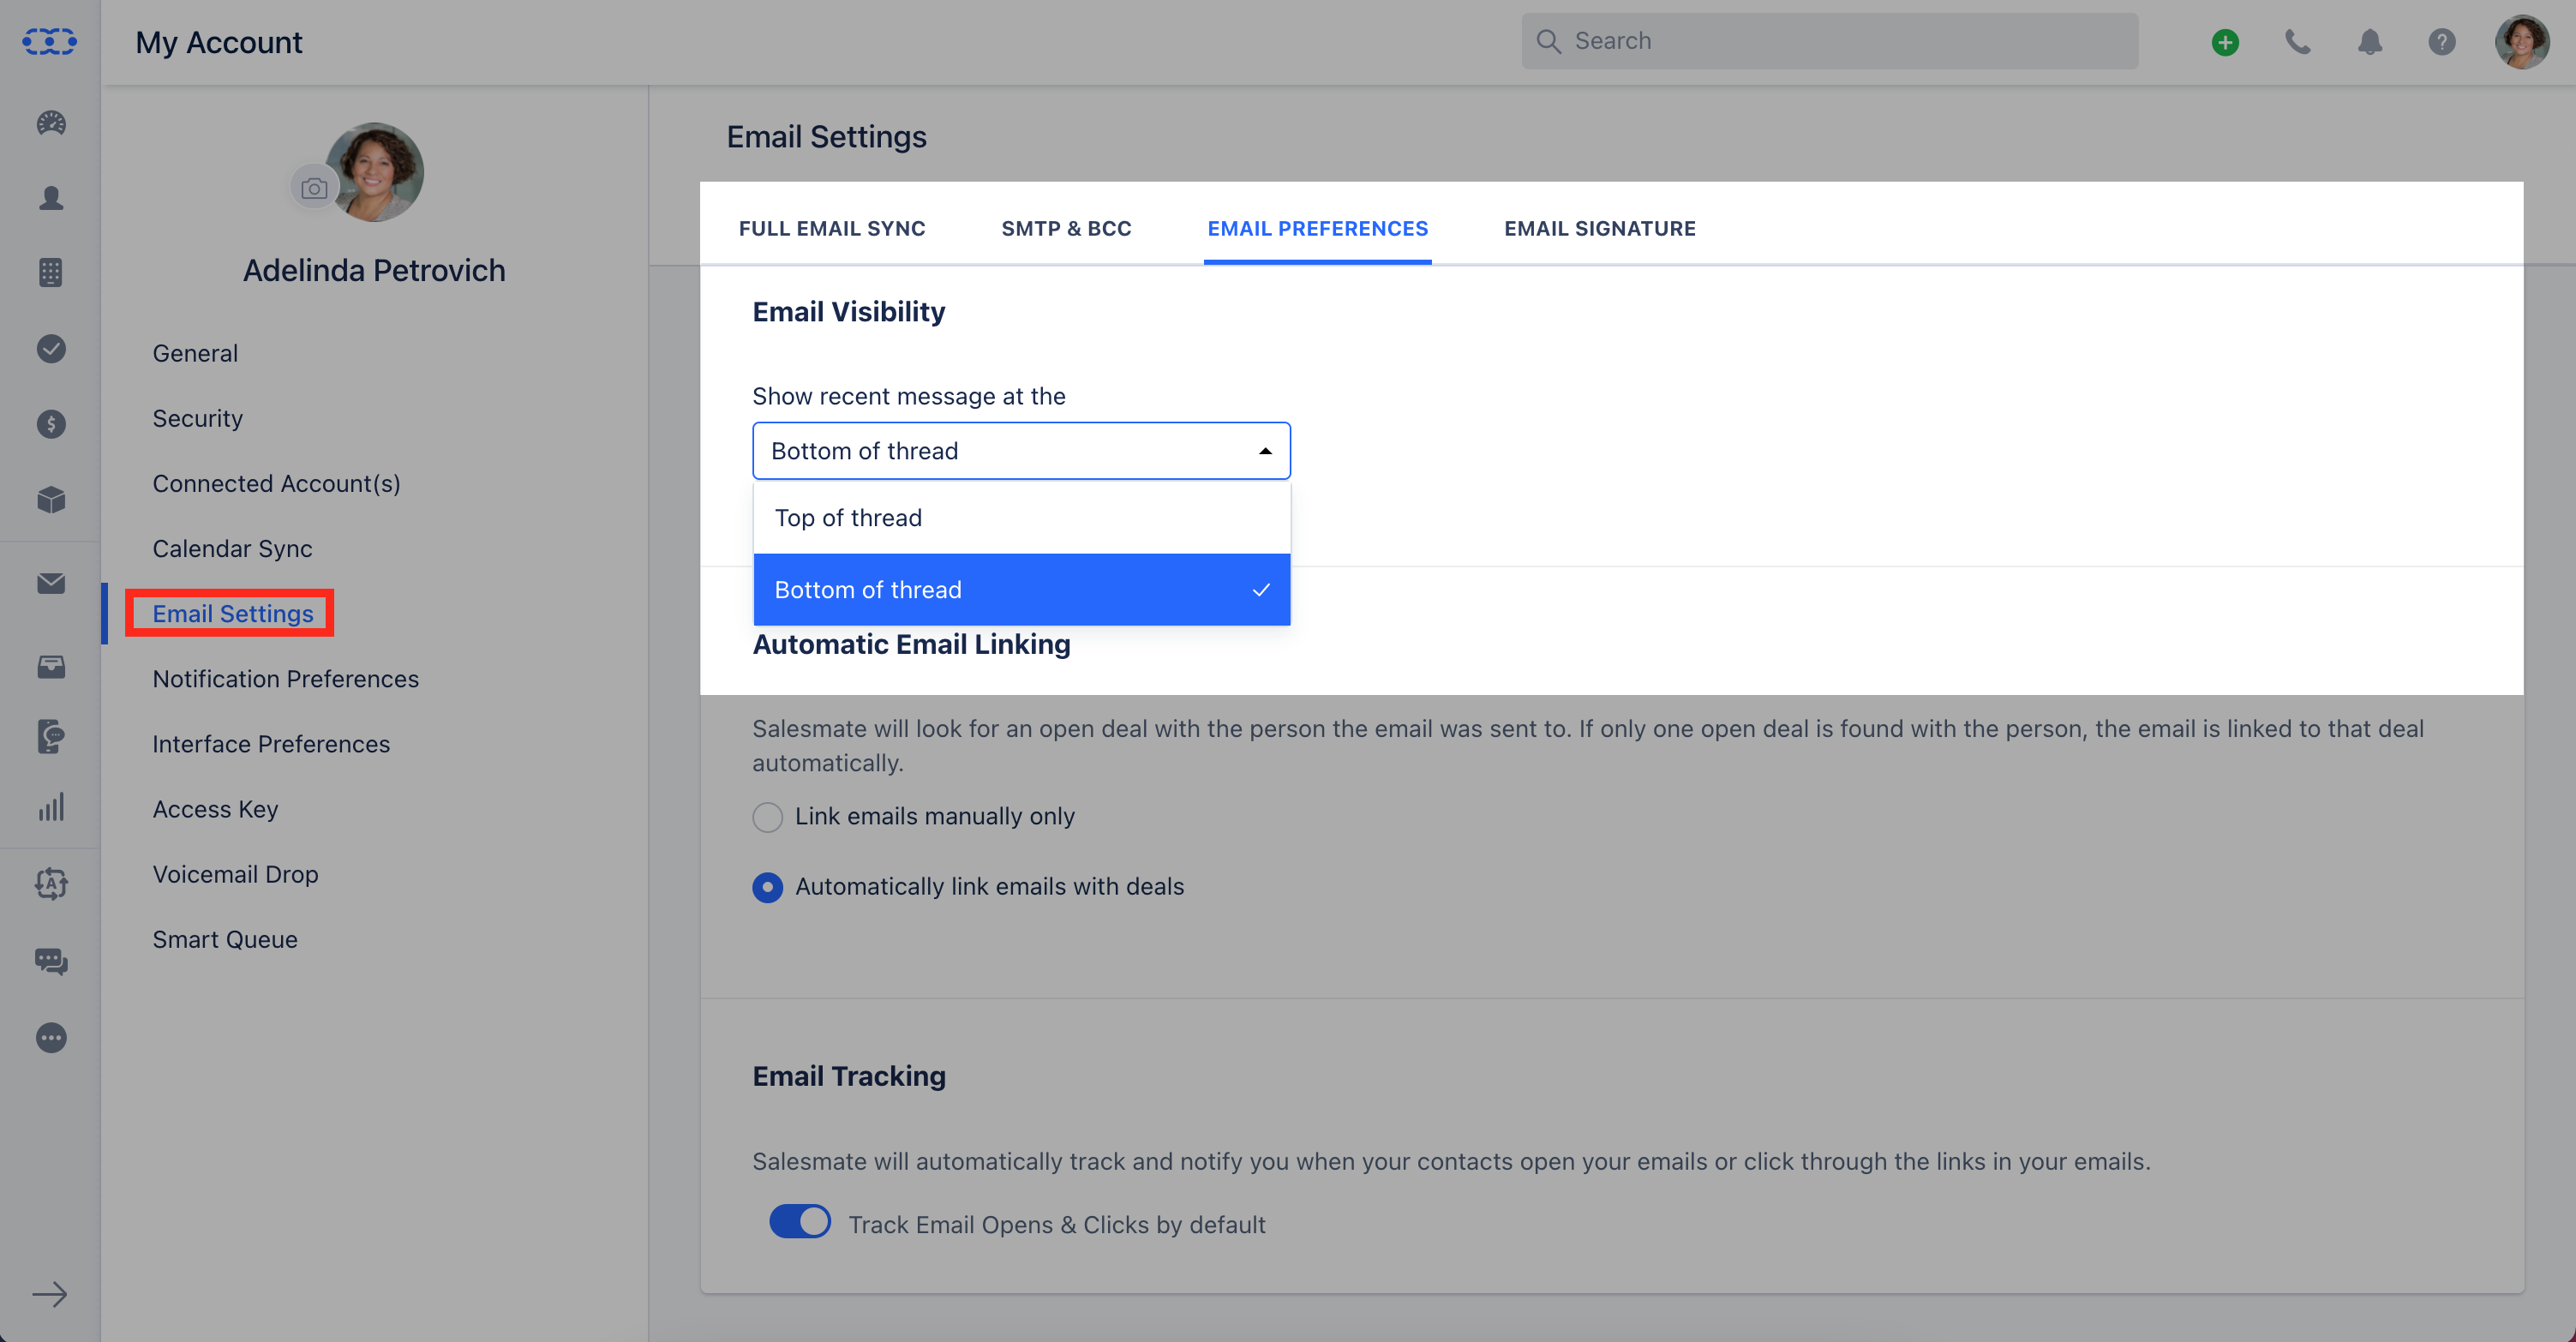Open Notification Preferences
Screen dimensions: 2576x1342
tap(285, 678)
